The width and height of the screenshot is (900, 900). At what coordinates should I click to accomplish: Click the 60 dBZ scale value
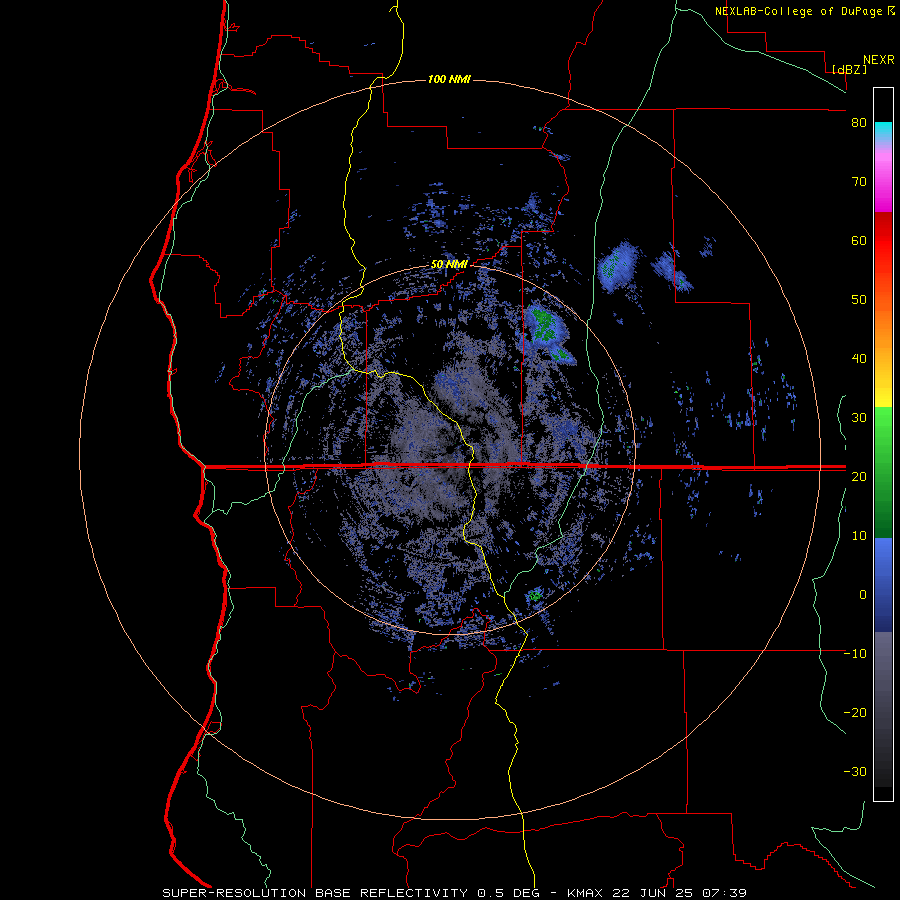pos(859,241)
